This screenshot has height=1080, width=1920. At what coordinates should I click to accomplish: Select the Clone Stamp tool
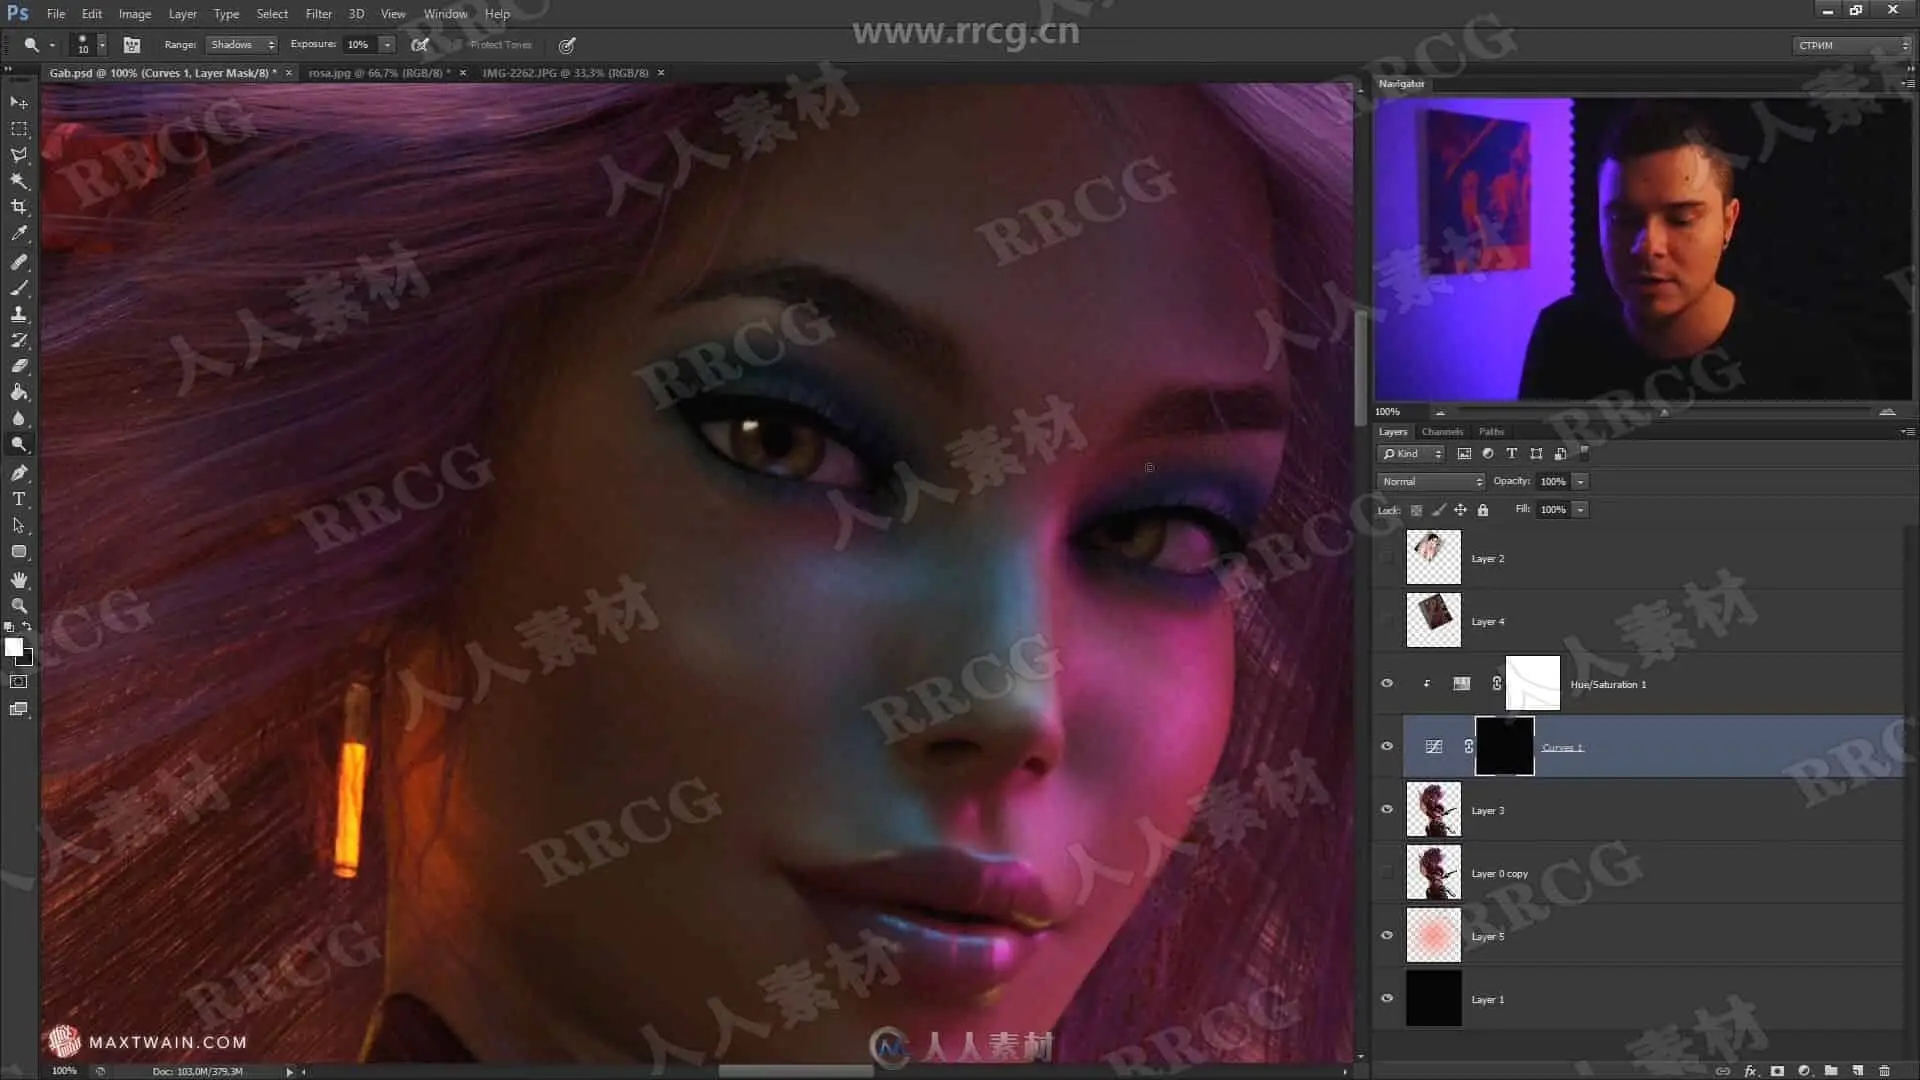tap(19, 314)
